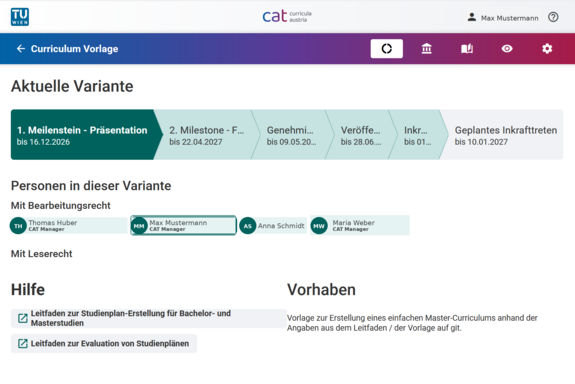Select the 2. Milestone step
Image resolution: width=575 pixels, height=384 pixels.
(206, 135)
